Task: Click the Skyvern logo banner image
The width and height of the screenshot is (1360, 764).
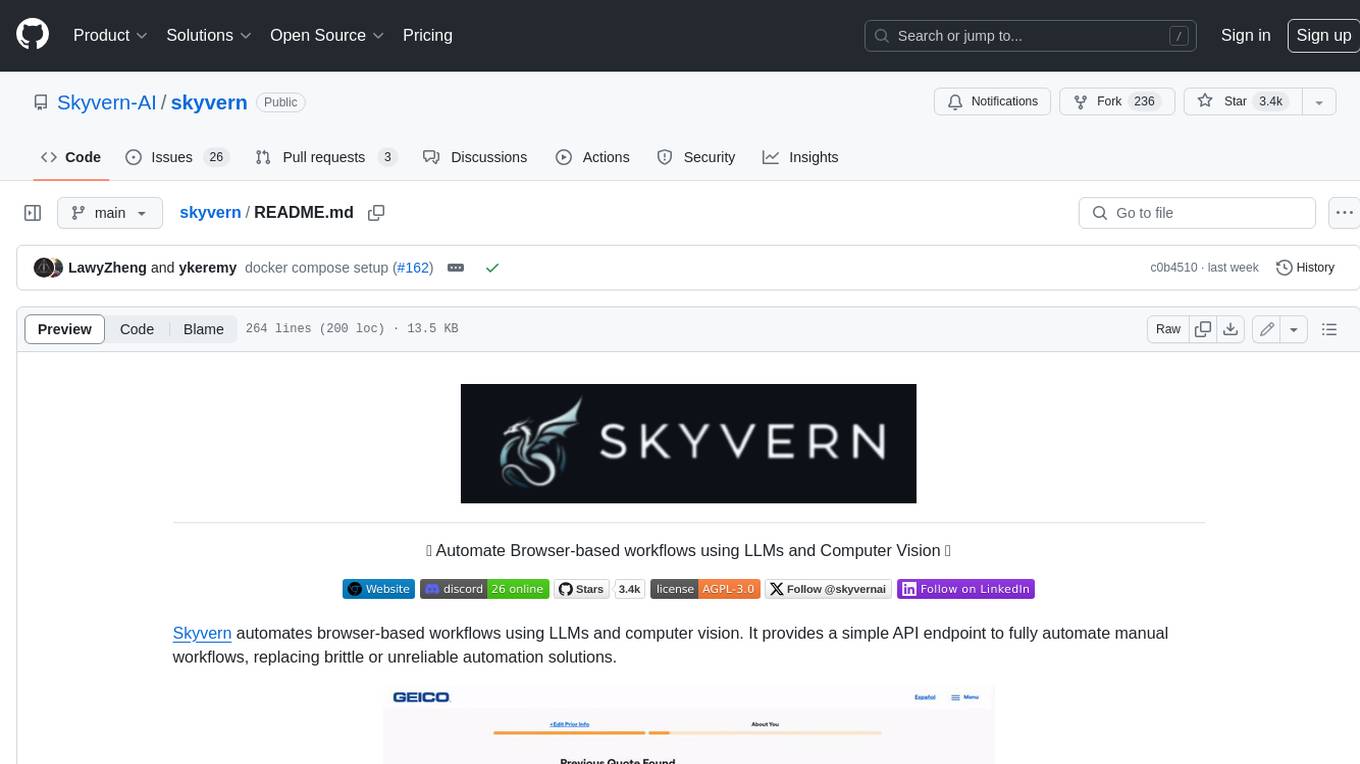Action: pos(688,443)
